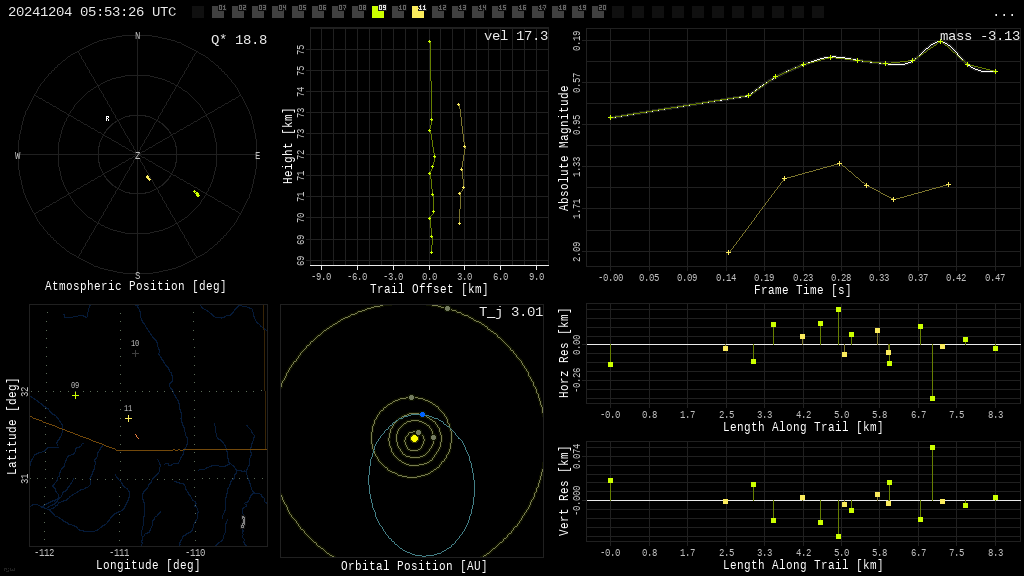
Task: Click the Z zenith marker on sky plot
Action: [x=138, y=156]
